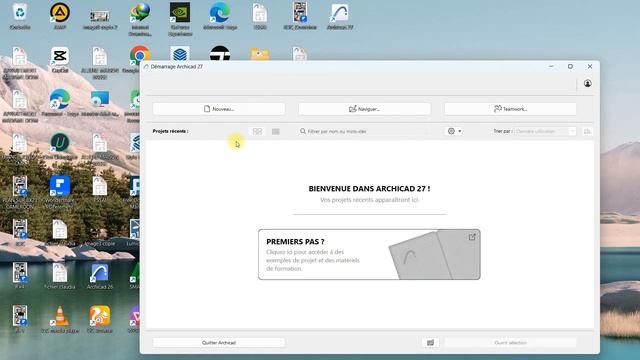Select blue stacked-layers icon beside Chrome
640x360 pixels.
(180, 53)
